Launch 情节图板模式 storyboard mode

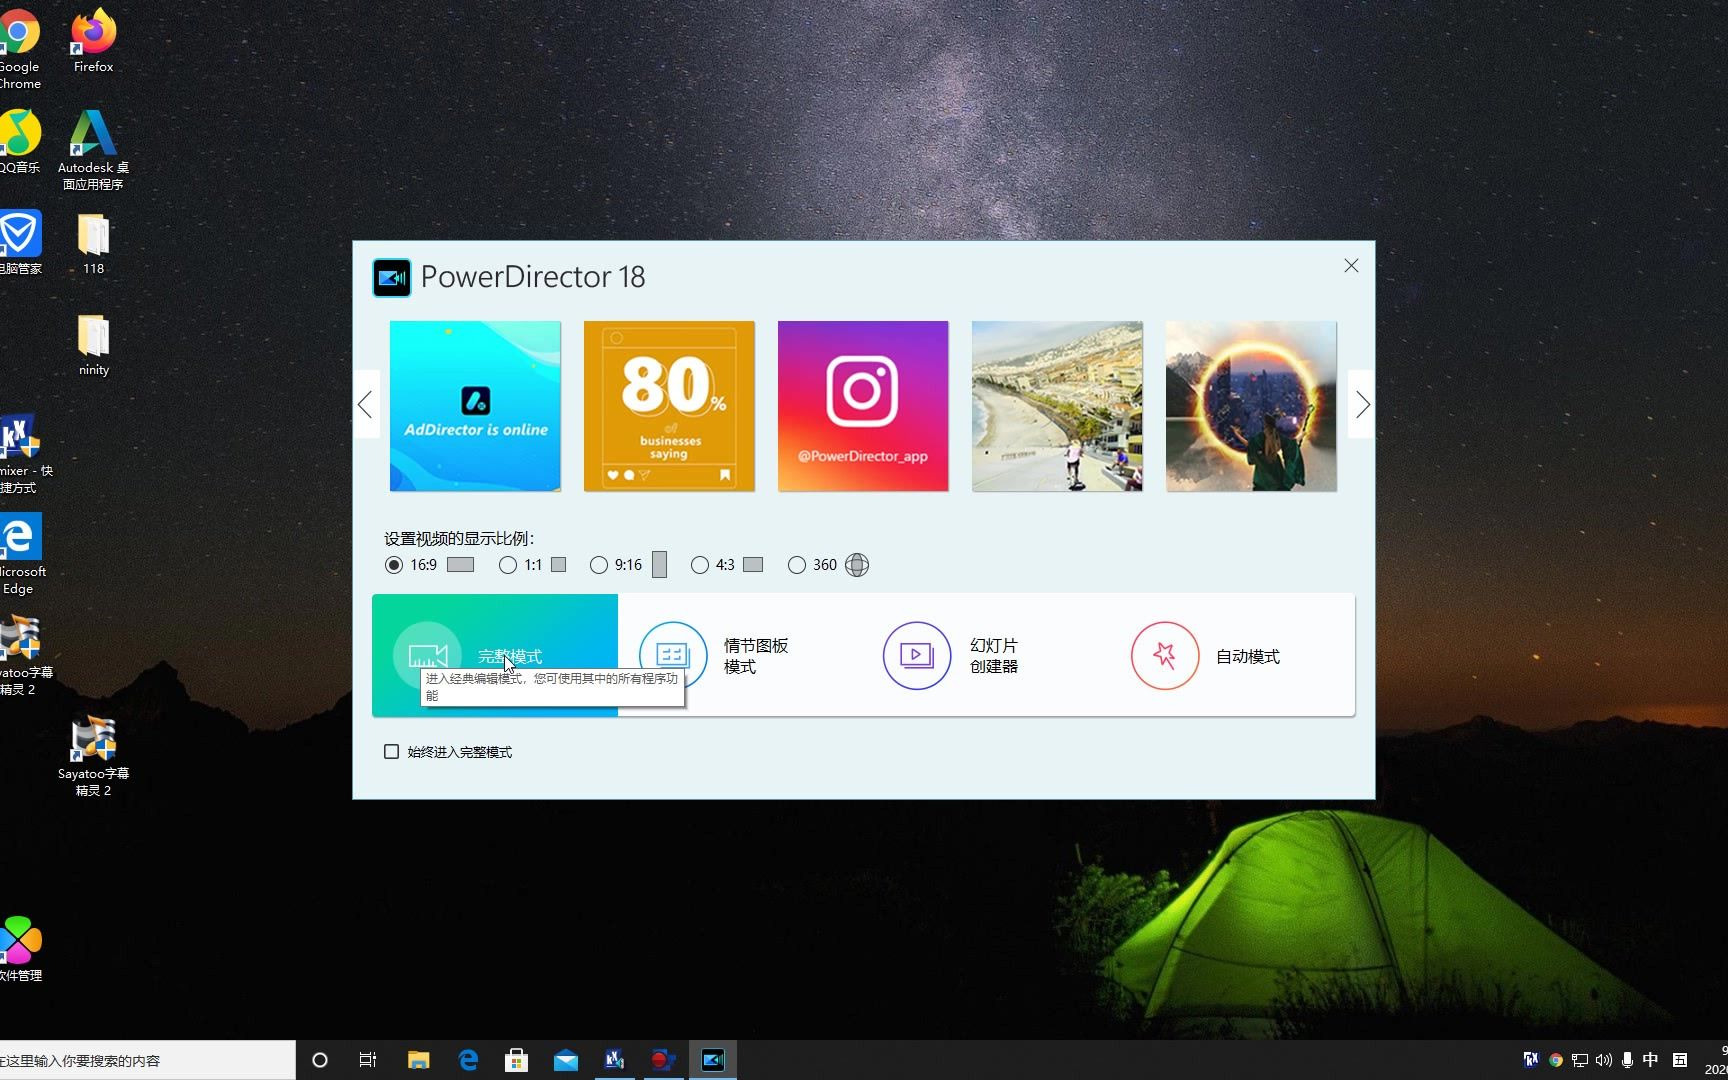click(x=740, y=655)
